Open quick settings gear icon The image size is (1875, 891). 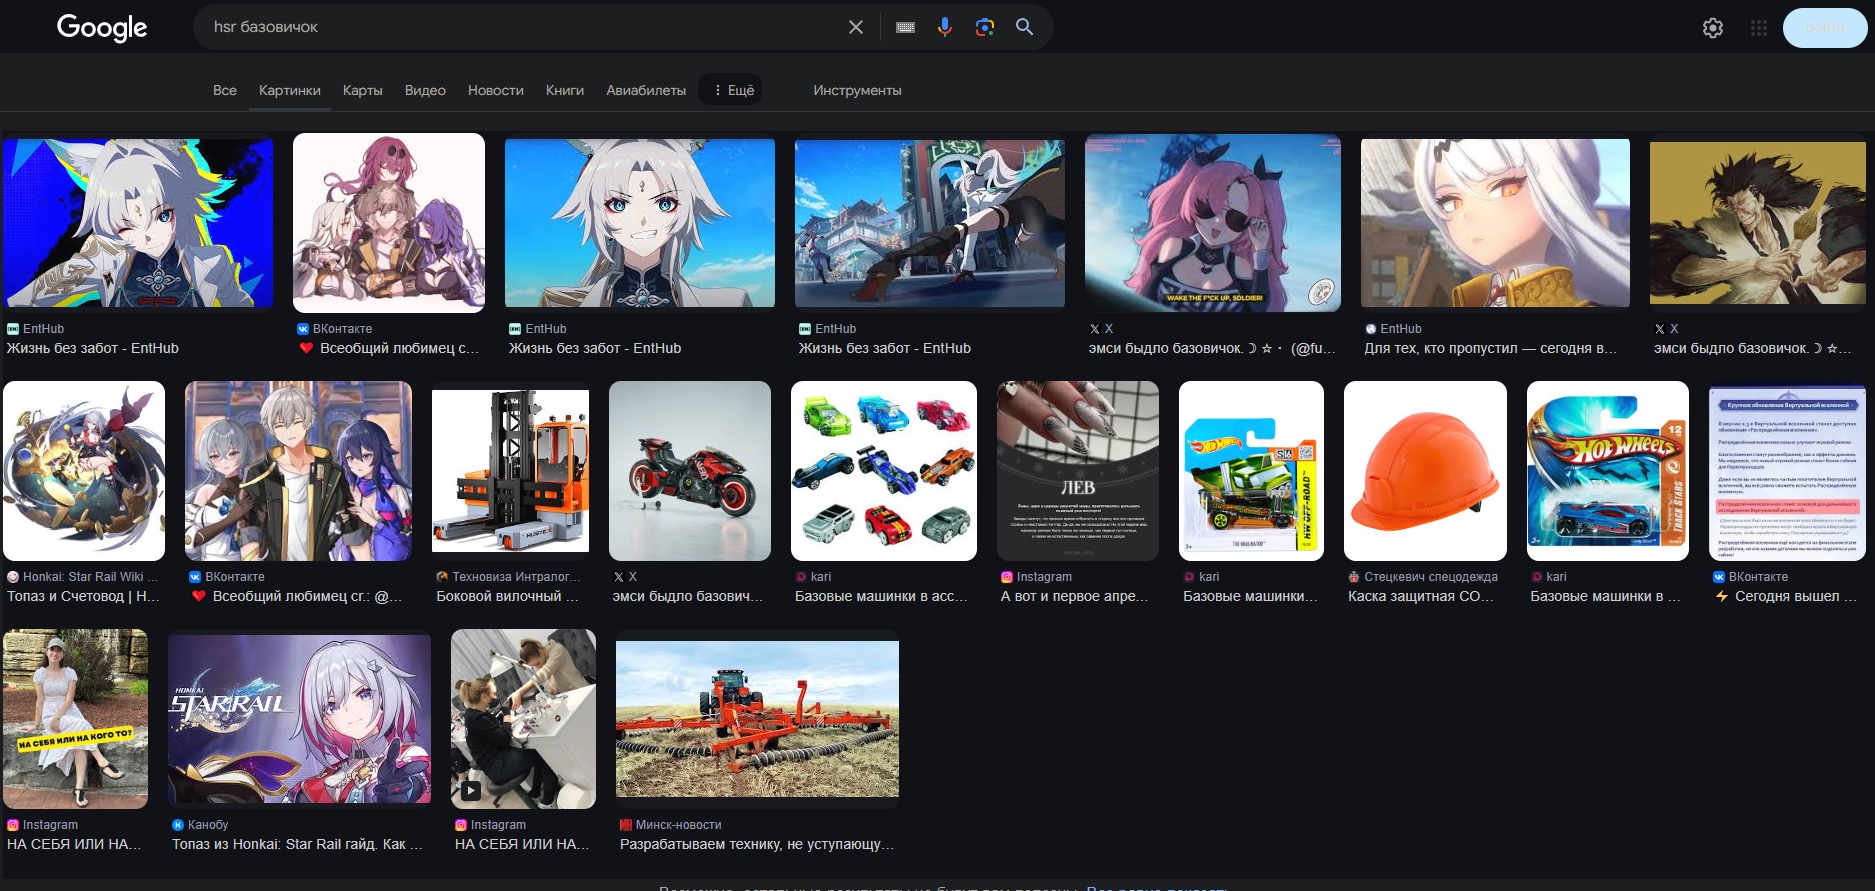click(x=1713, y=28)
